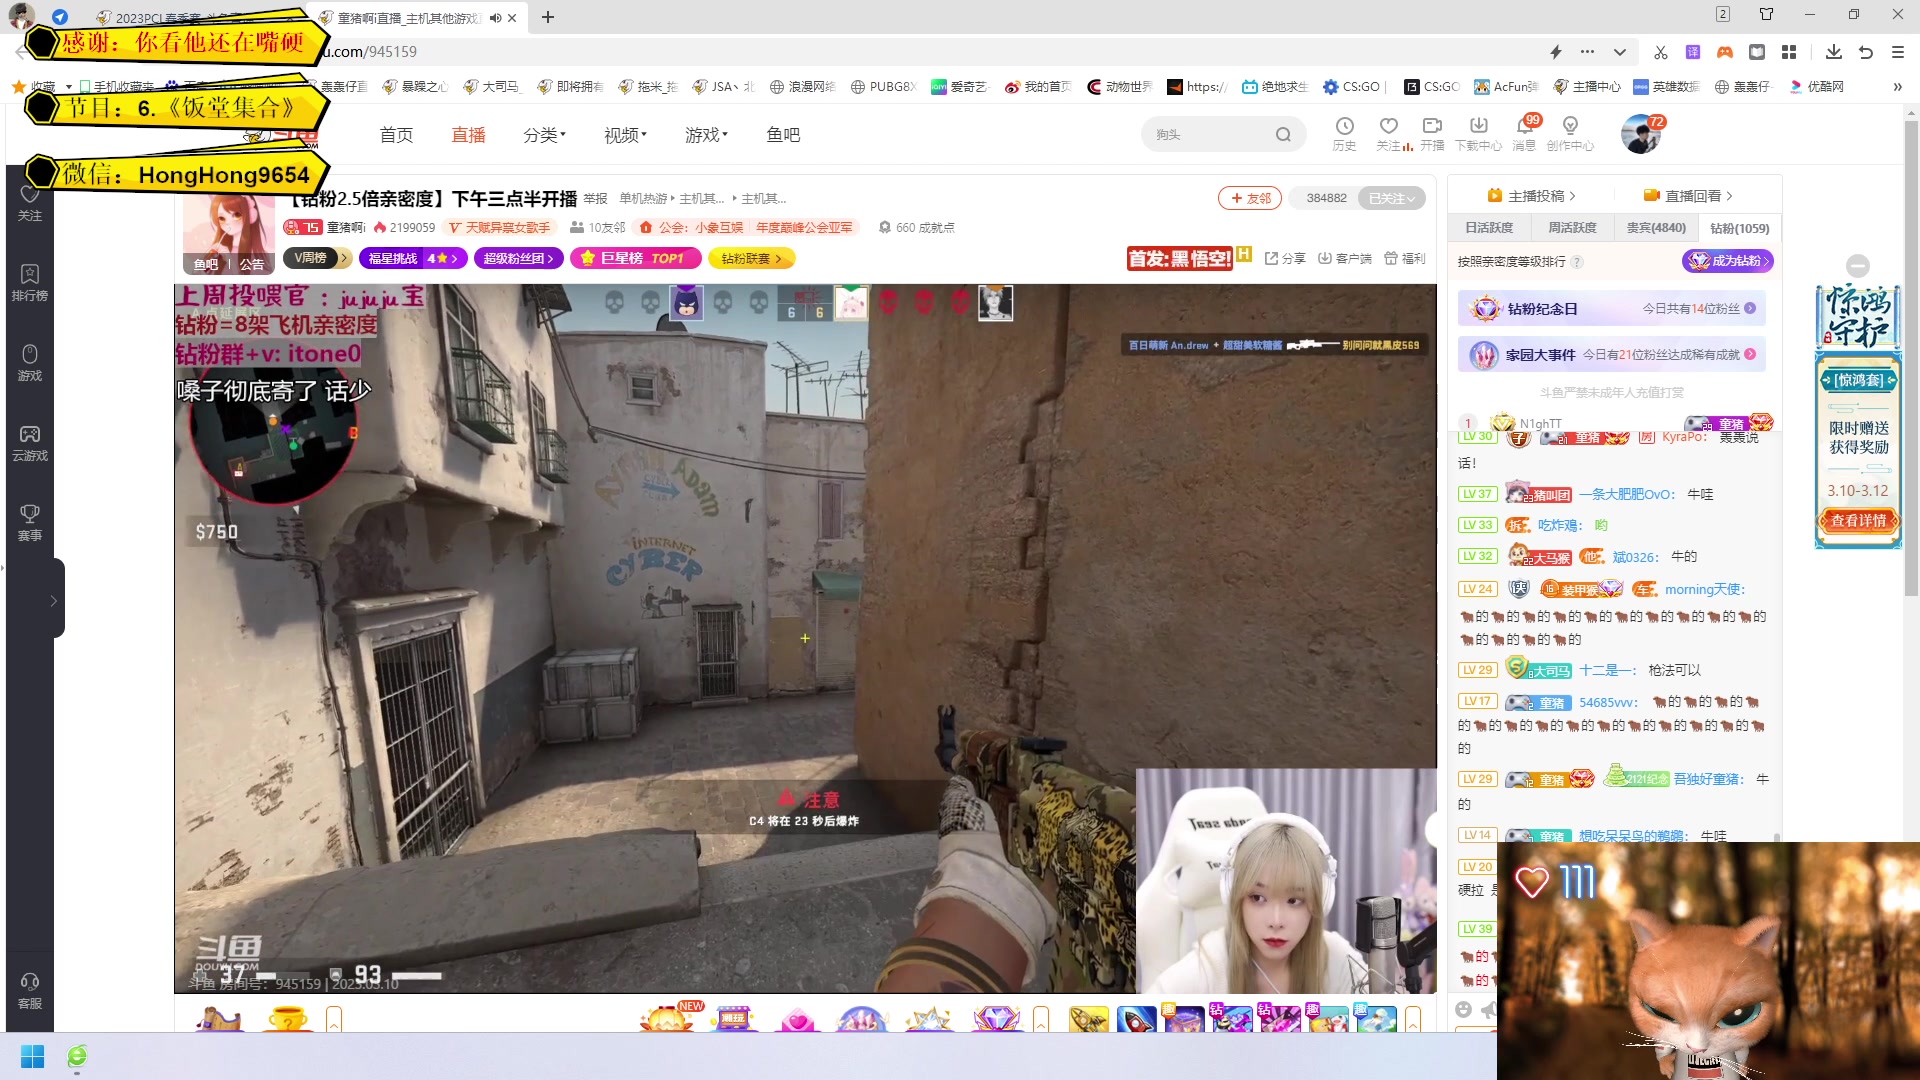Click the 成为钻粉 button
1920x1080 pixels.
coord(1728,261)
